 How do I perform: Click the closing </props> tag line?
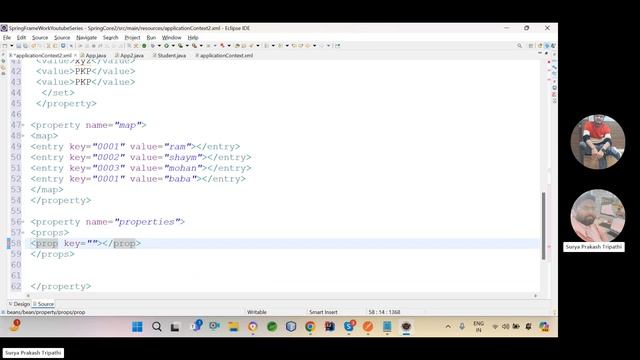click(52, 254)
